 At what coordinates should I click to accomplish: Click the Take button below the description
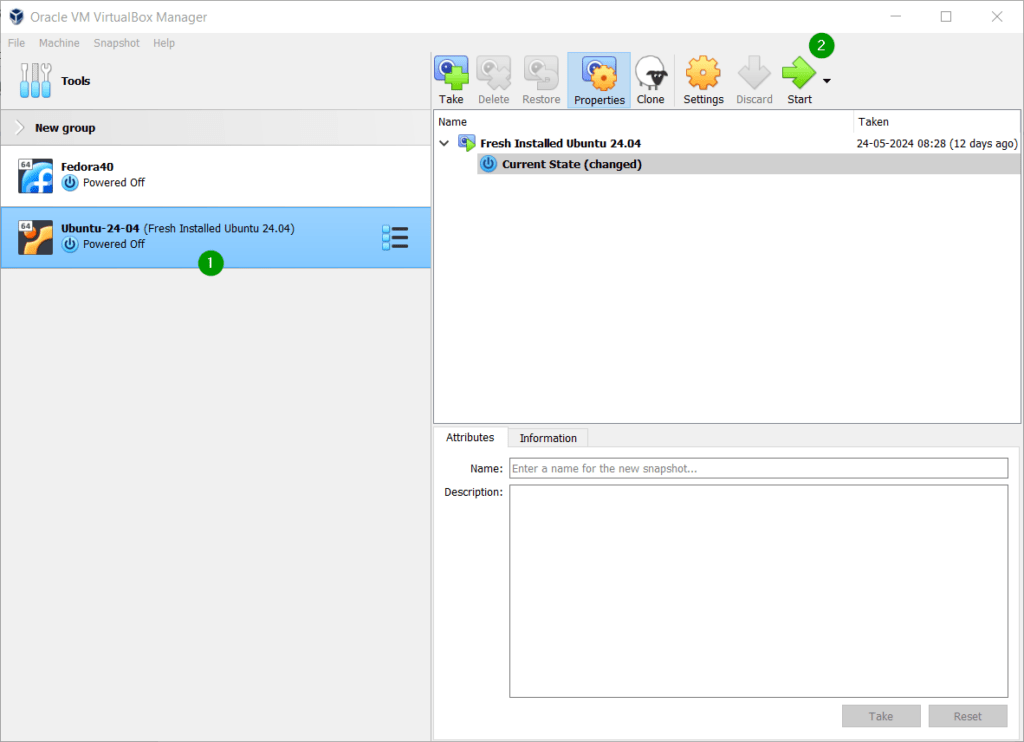coord(881,717)
